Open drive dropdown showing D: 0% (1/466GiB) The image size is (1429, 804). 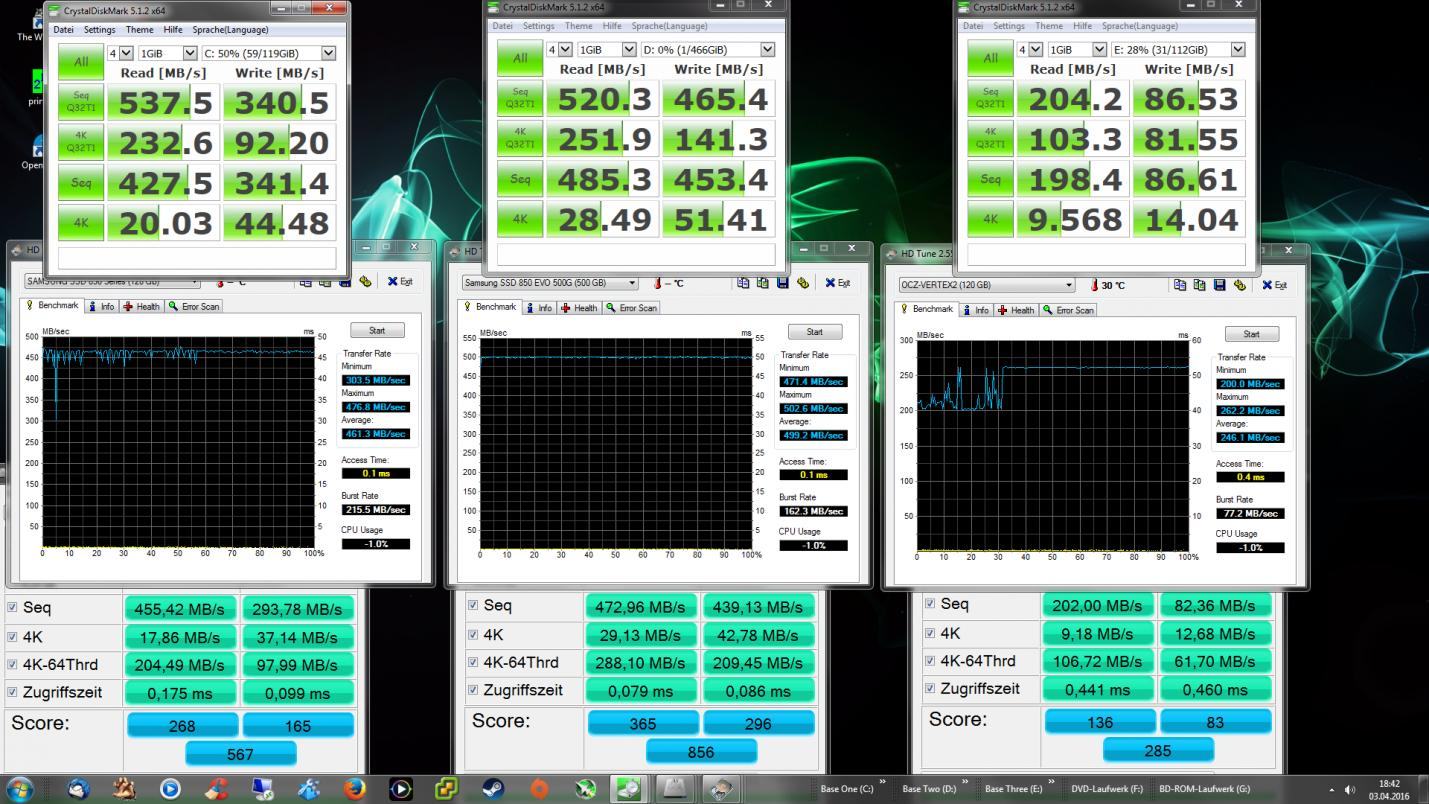pyautogui.click(x=708, y=49)
